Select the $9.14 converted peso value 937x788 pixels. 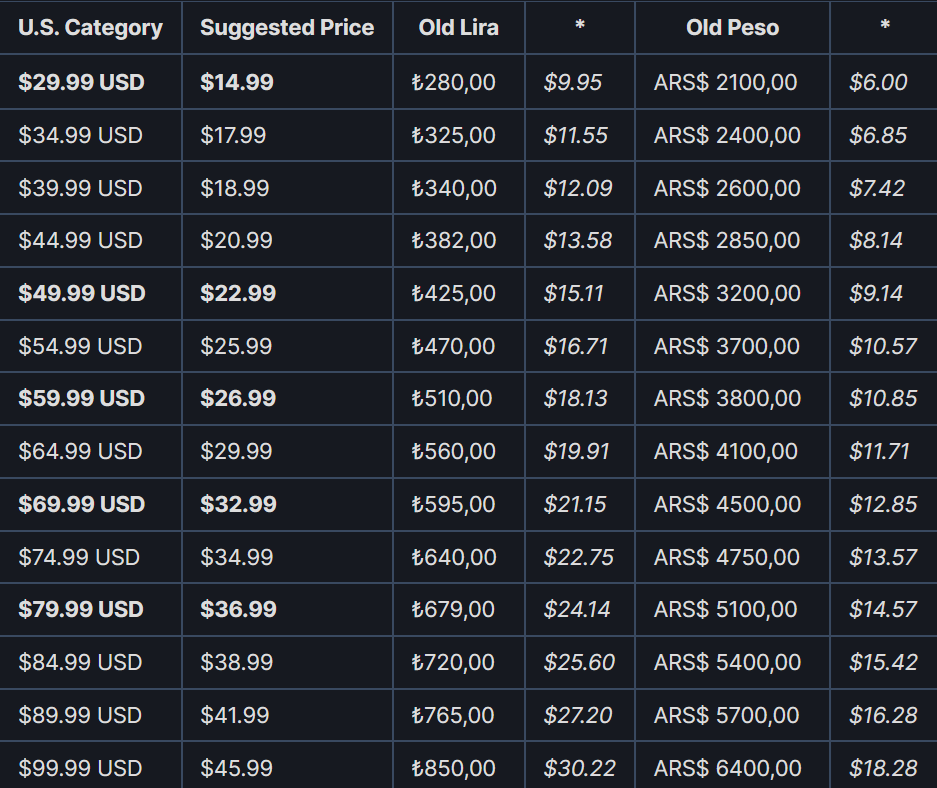coord(876,293)
